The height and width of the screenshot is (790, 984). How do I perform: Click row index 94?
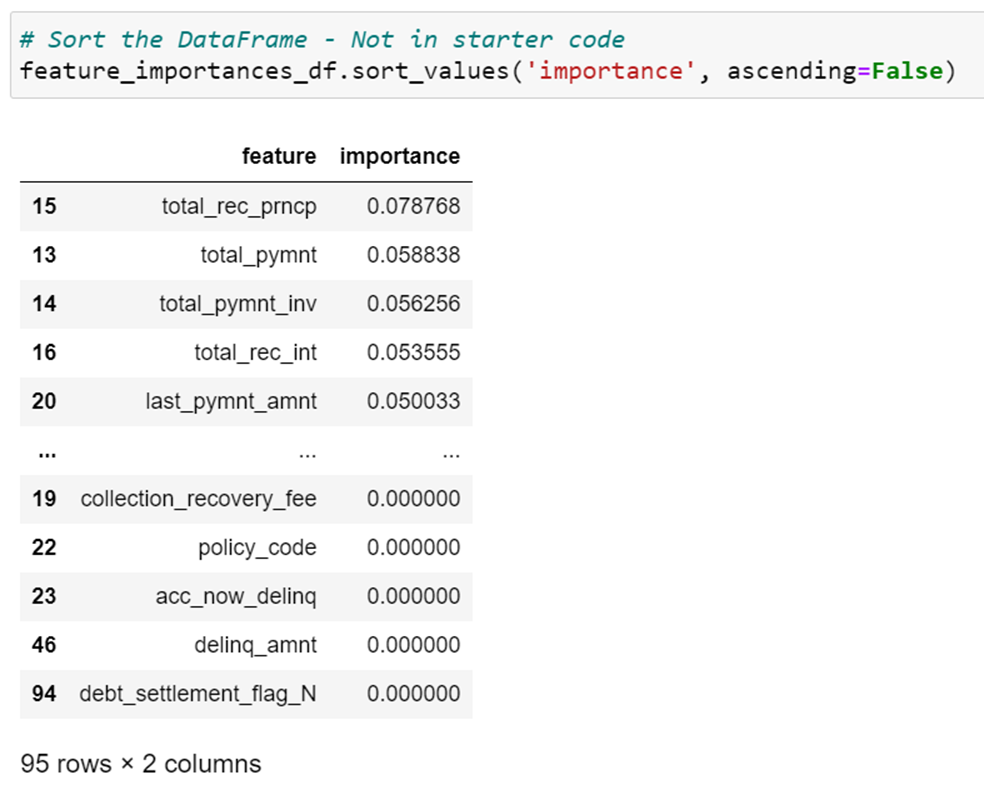[x=44, y=693]
